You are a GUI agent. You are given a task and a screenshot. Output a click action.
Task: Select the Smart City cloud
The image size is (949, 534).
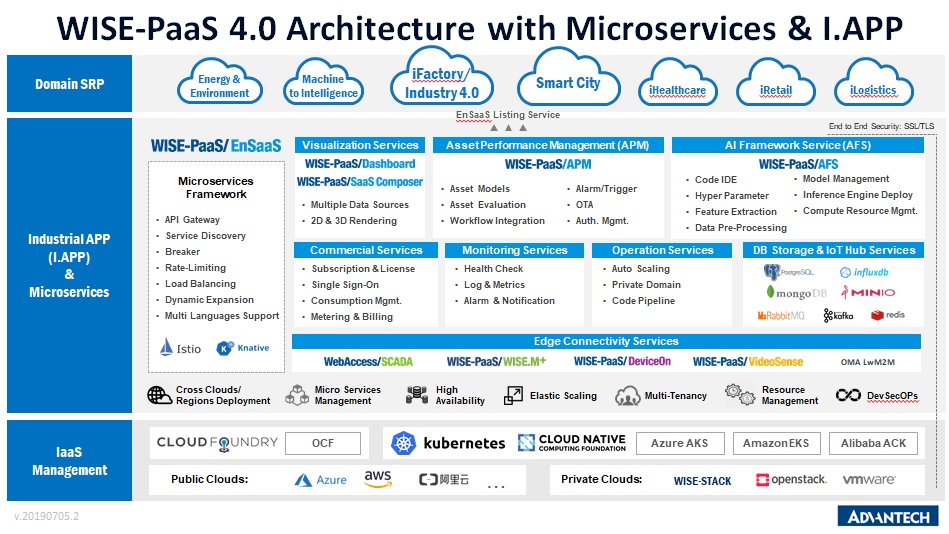[x=568, y=77]
